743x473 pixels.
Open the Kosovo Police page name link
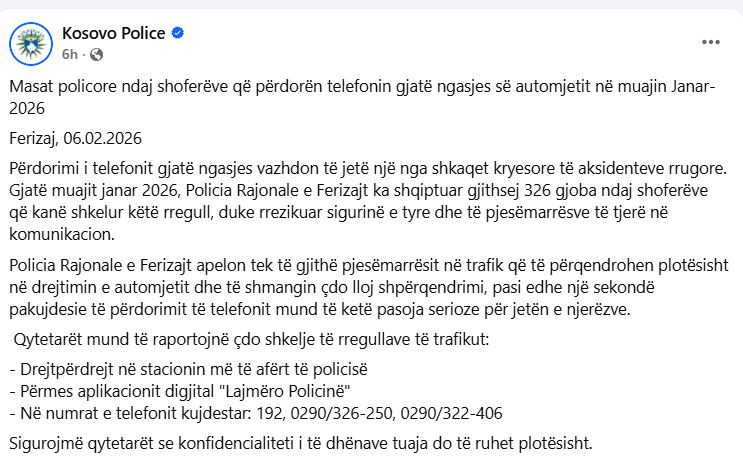pos(115,33)
